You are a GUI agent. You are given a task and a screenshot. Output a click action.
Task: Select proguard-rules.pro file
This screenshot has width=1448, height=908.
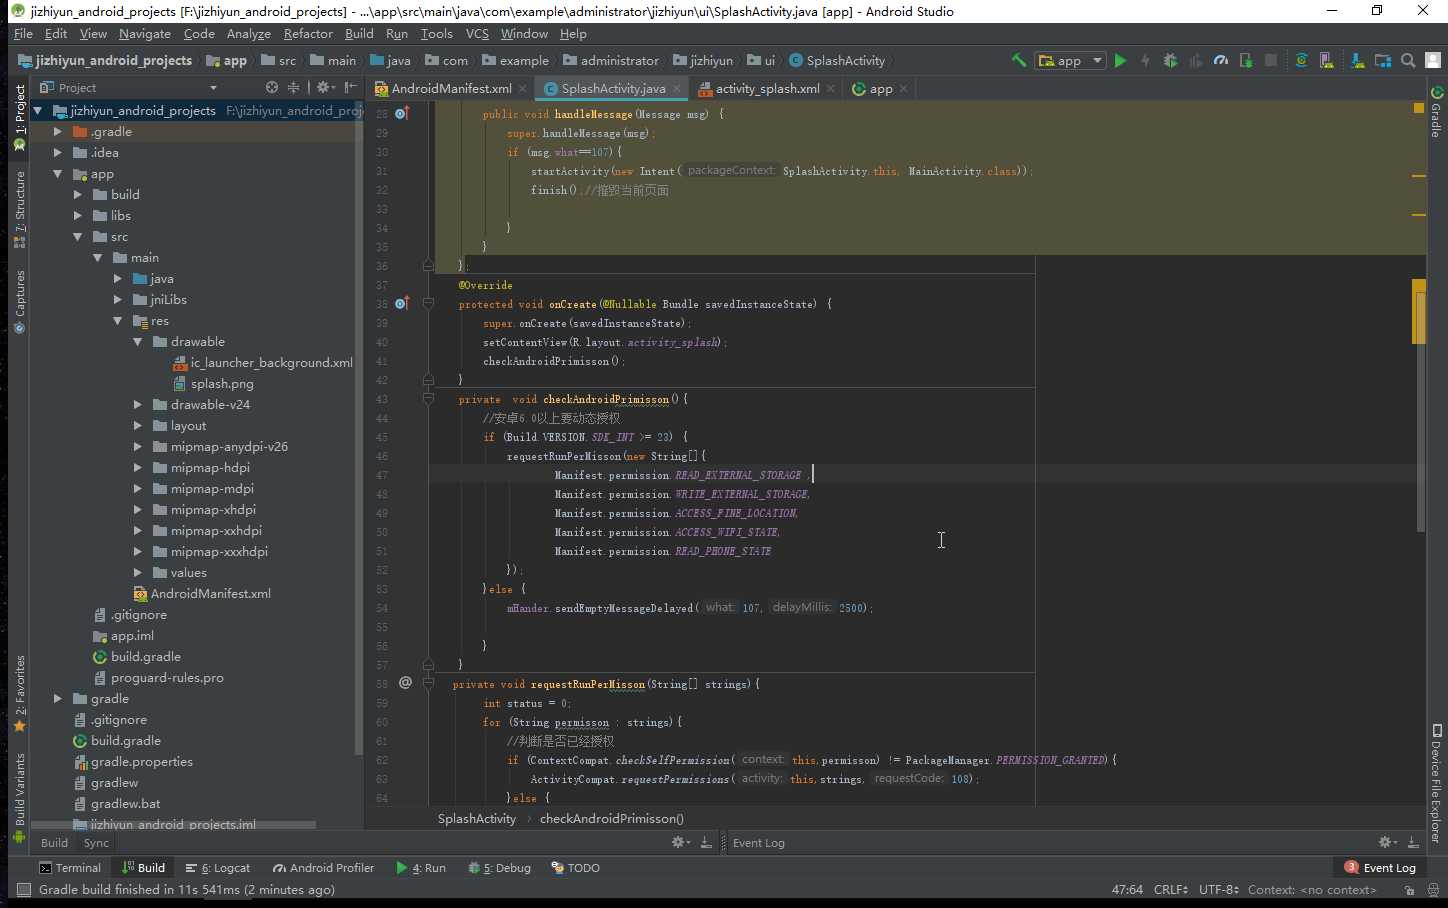click(158, 677)
